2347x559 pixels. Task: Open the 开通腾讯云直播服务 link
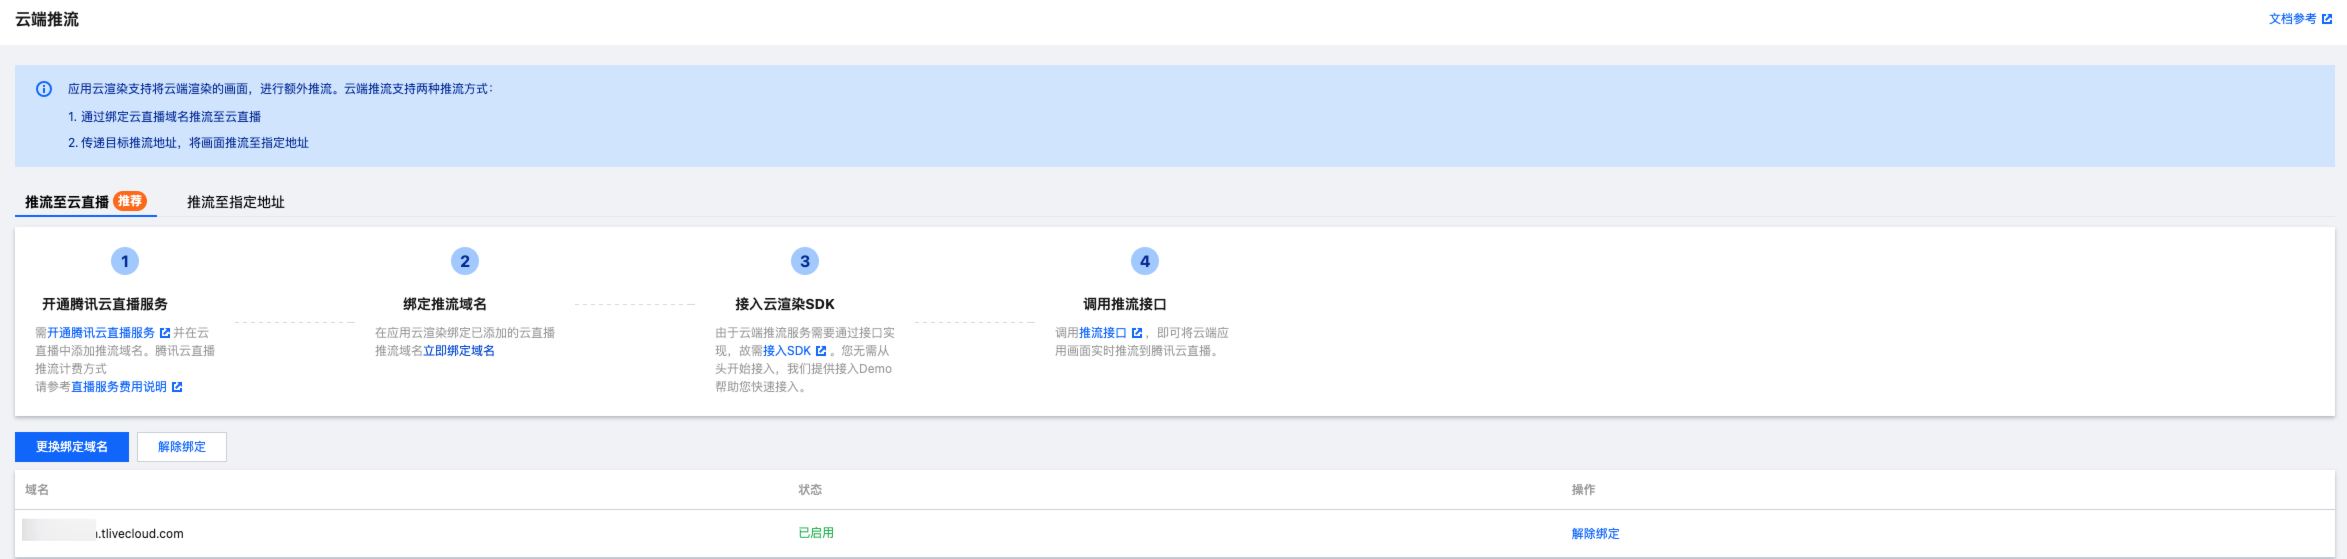[101, 333]
